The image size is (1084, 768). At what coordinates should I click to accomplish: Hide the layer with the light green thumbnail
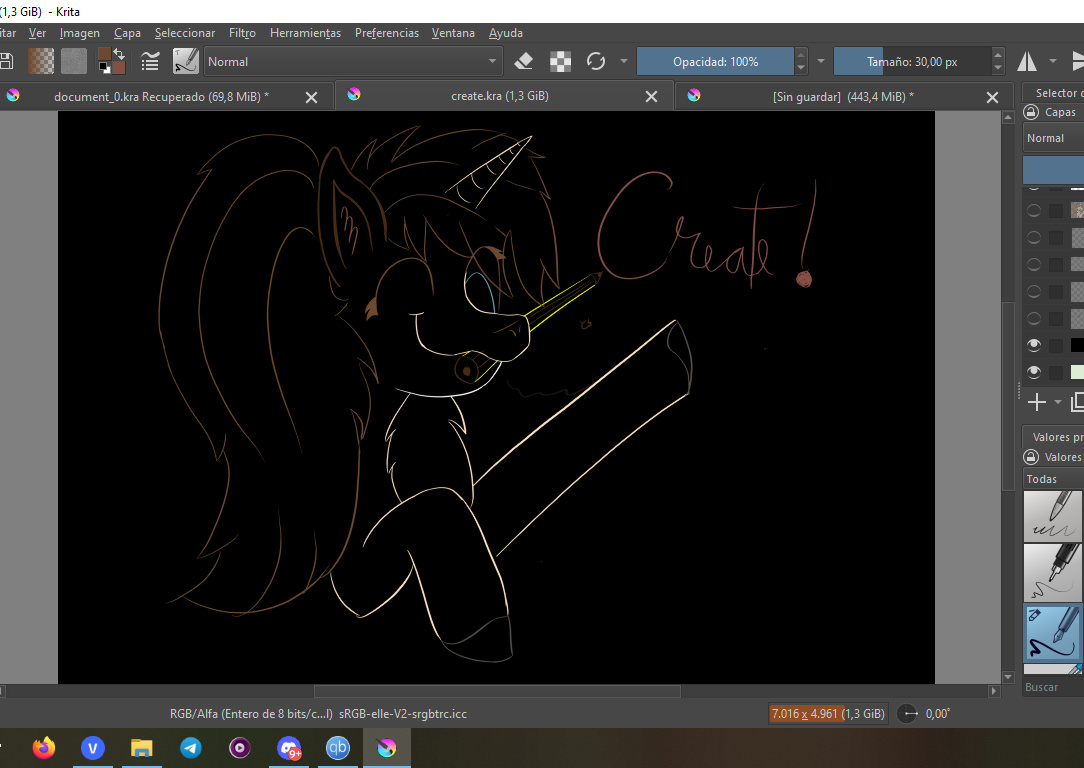pyautogui.click(x=1034, y=372)
